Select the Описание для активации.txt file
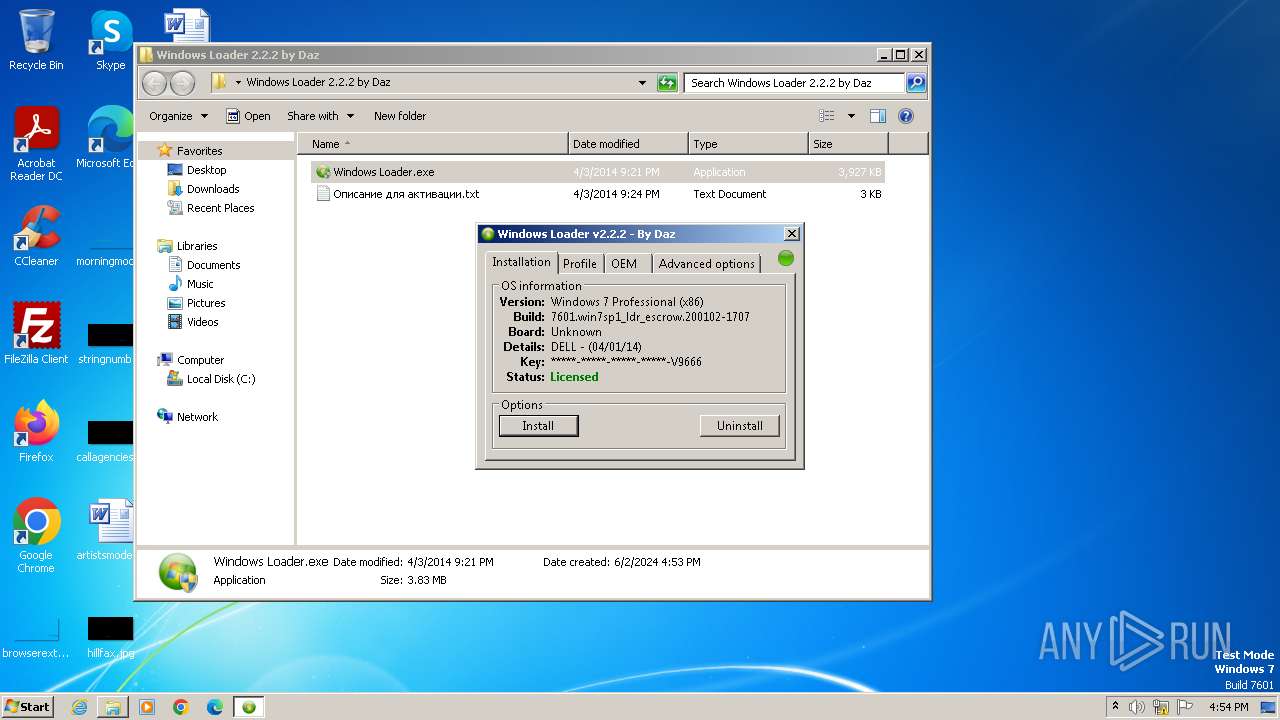The height and width of the screenshot is (720, 1280). [x=598, y=194]
